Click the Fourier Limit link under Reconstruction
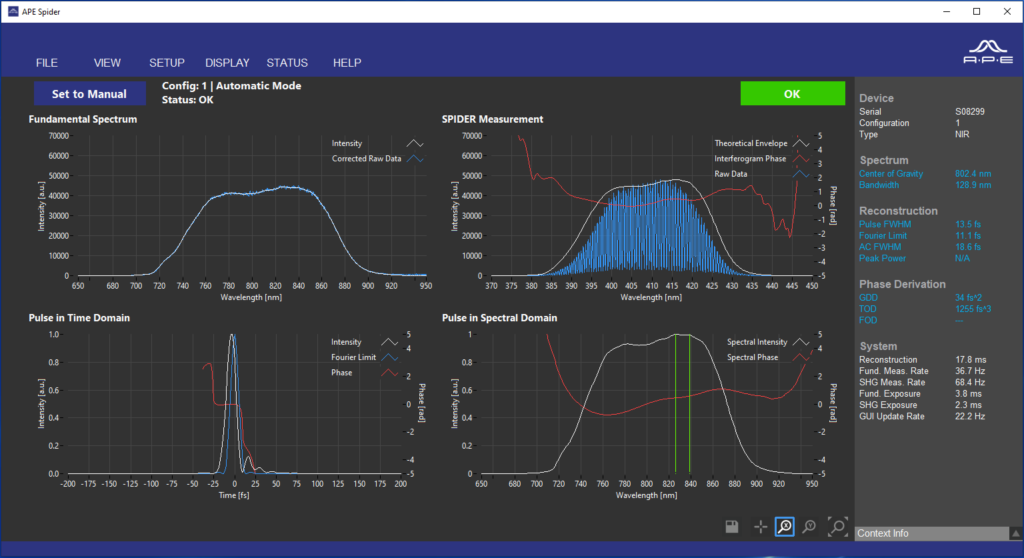This screenshot has height=558, width=1024. [x=883, y=236]
